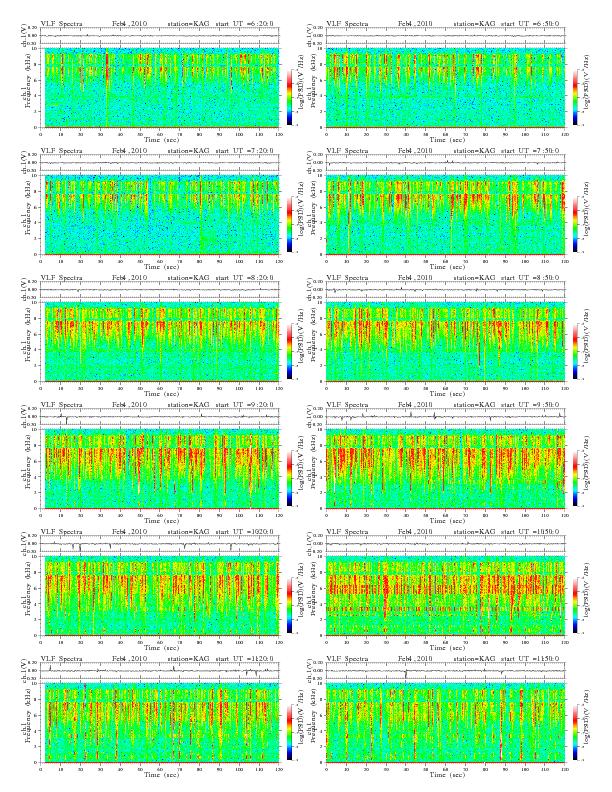Click the 'Time (sec)' label under 11:50:0 plot
This screenshot has height=792, width=612.
click(447, 775)
